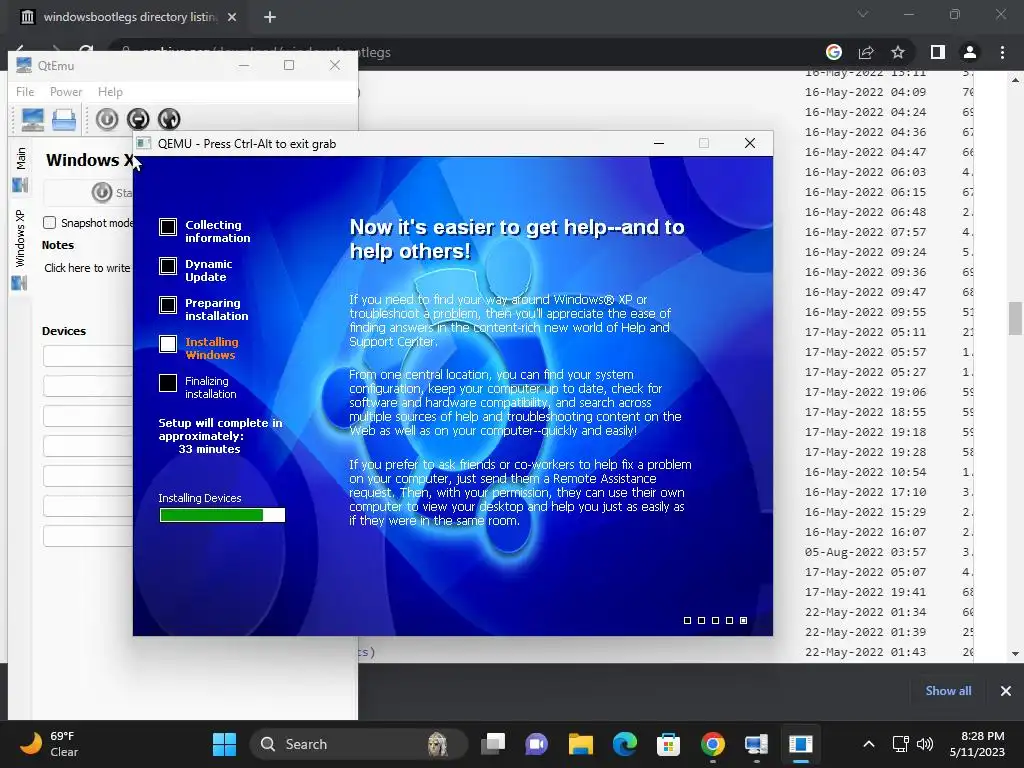Click the Installing Devices progress bar
Viewport: 1024px width, 768px height.
pyautogui.click(x=222, y=515)
